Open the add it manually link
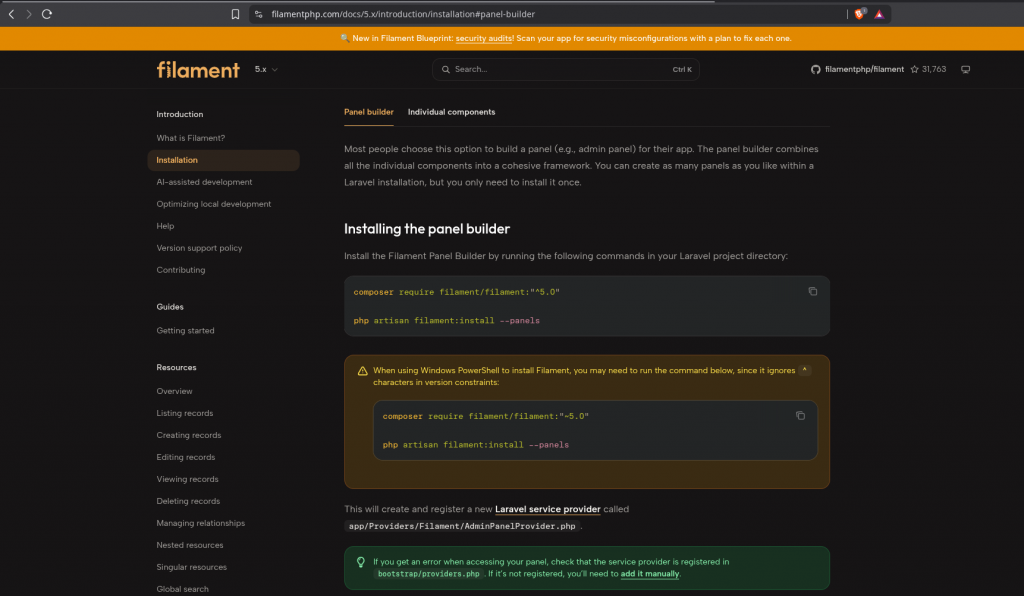1024x596 pixels. pos(650,574)
